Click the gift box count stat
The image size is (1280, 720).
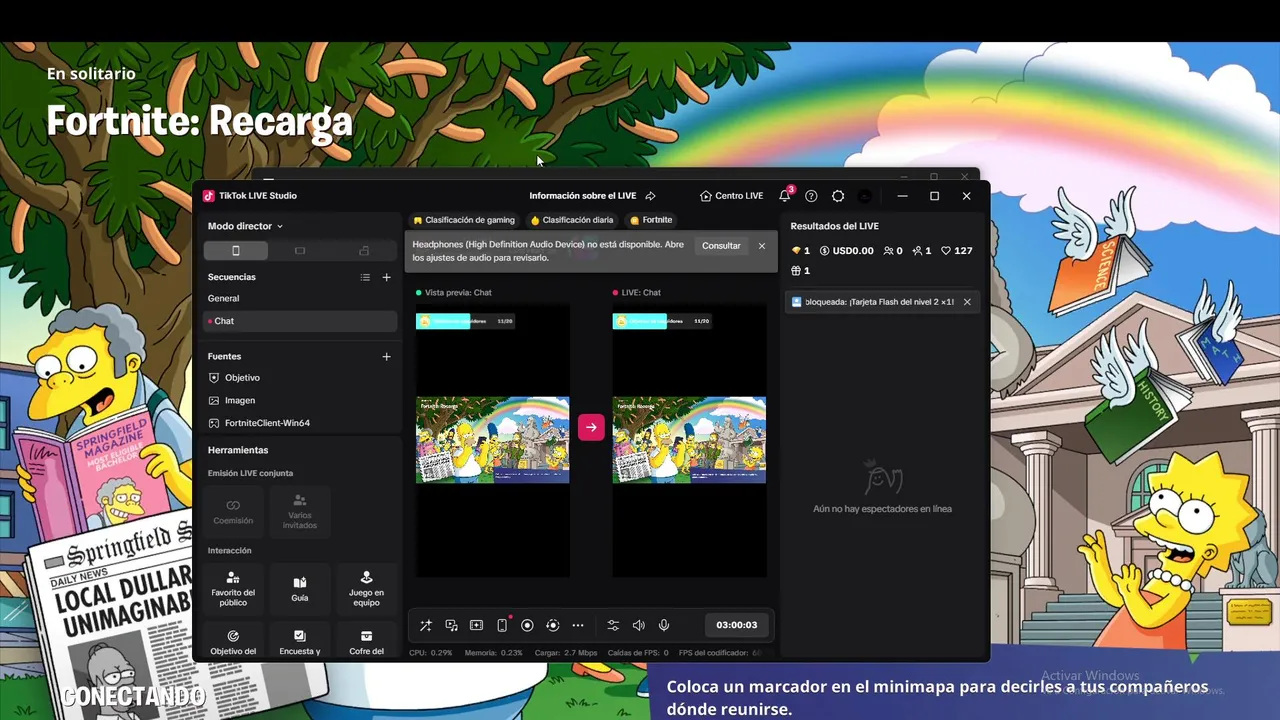(801, 270)
